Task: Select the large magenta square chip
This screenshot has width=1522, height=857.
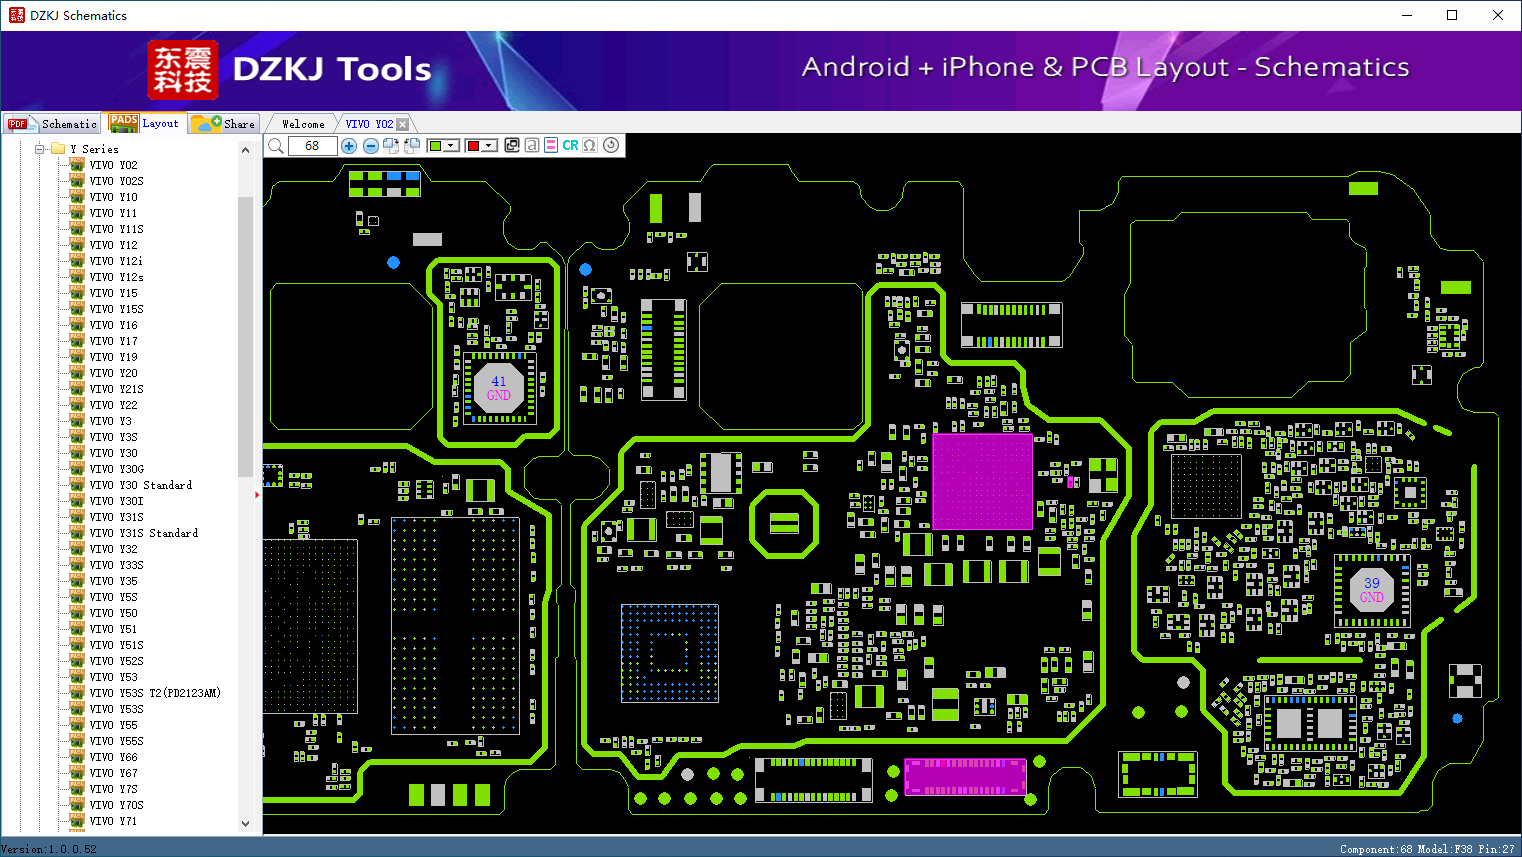Action: click(x=982, y=481)
